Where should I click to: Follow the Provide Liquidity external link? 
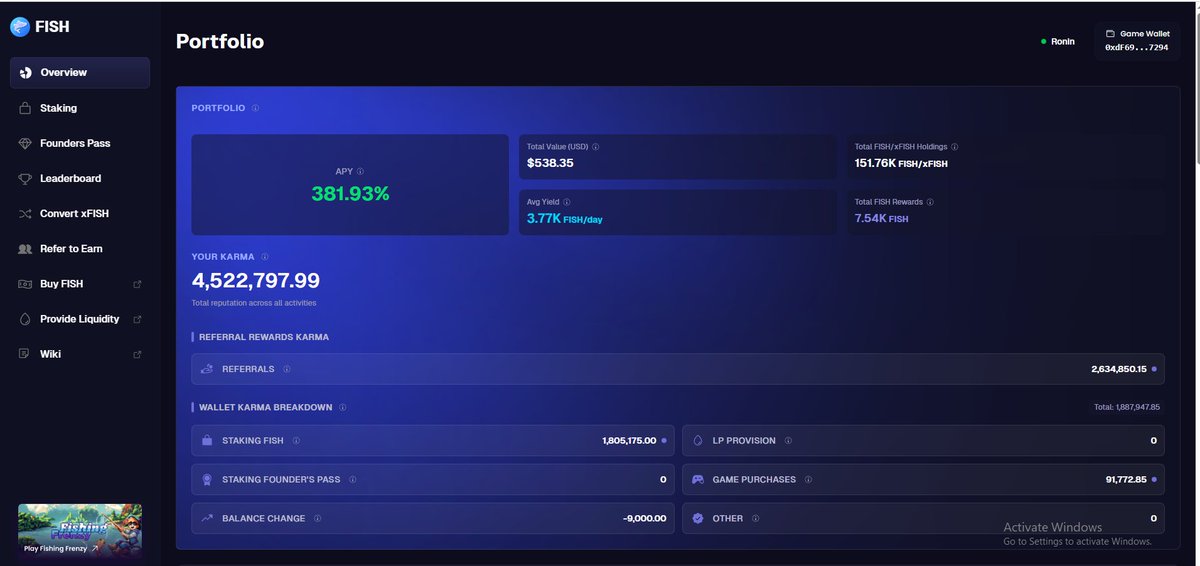coord(80,319)
